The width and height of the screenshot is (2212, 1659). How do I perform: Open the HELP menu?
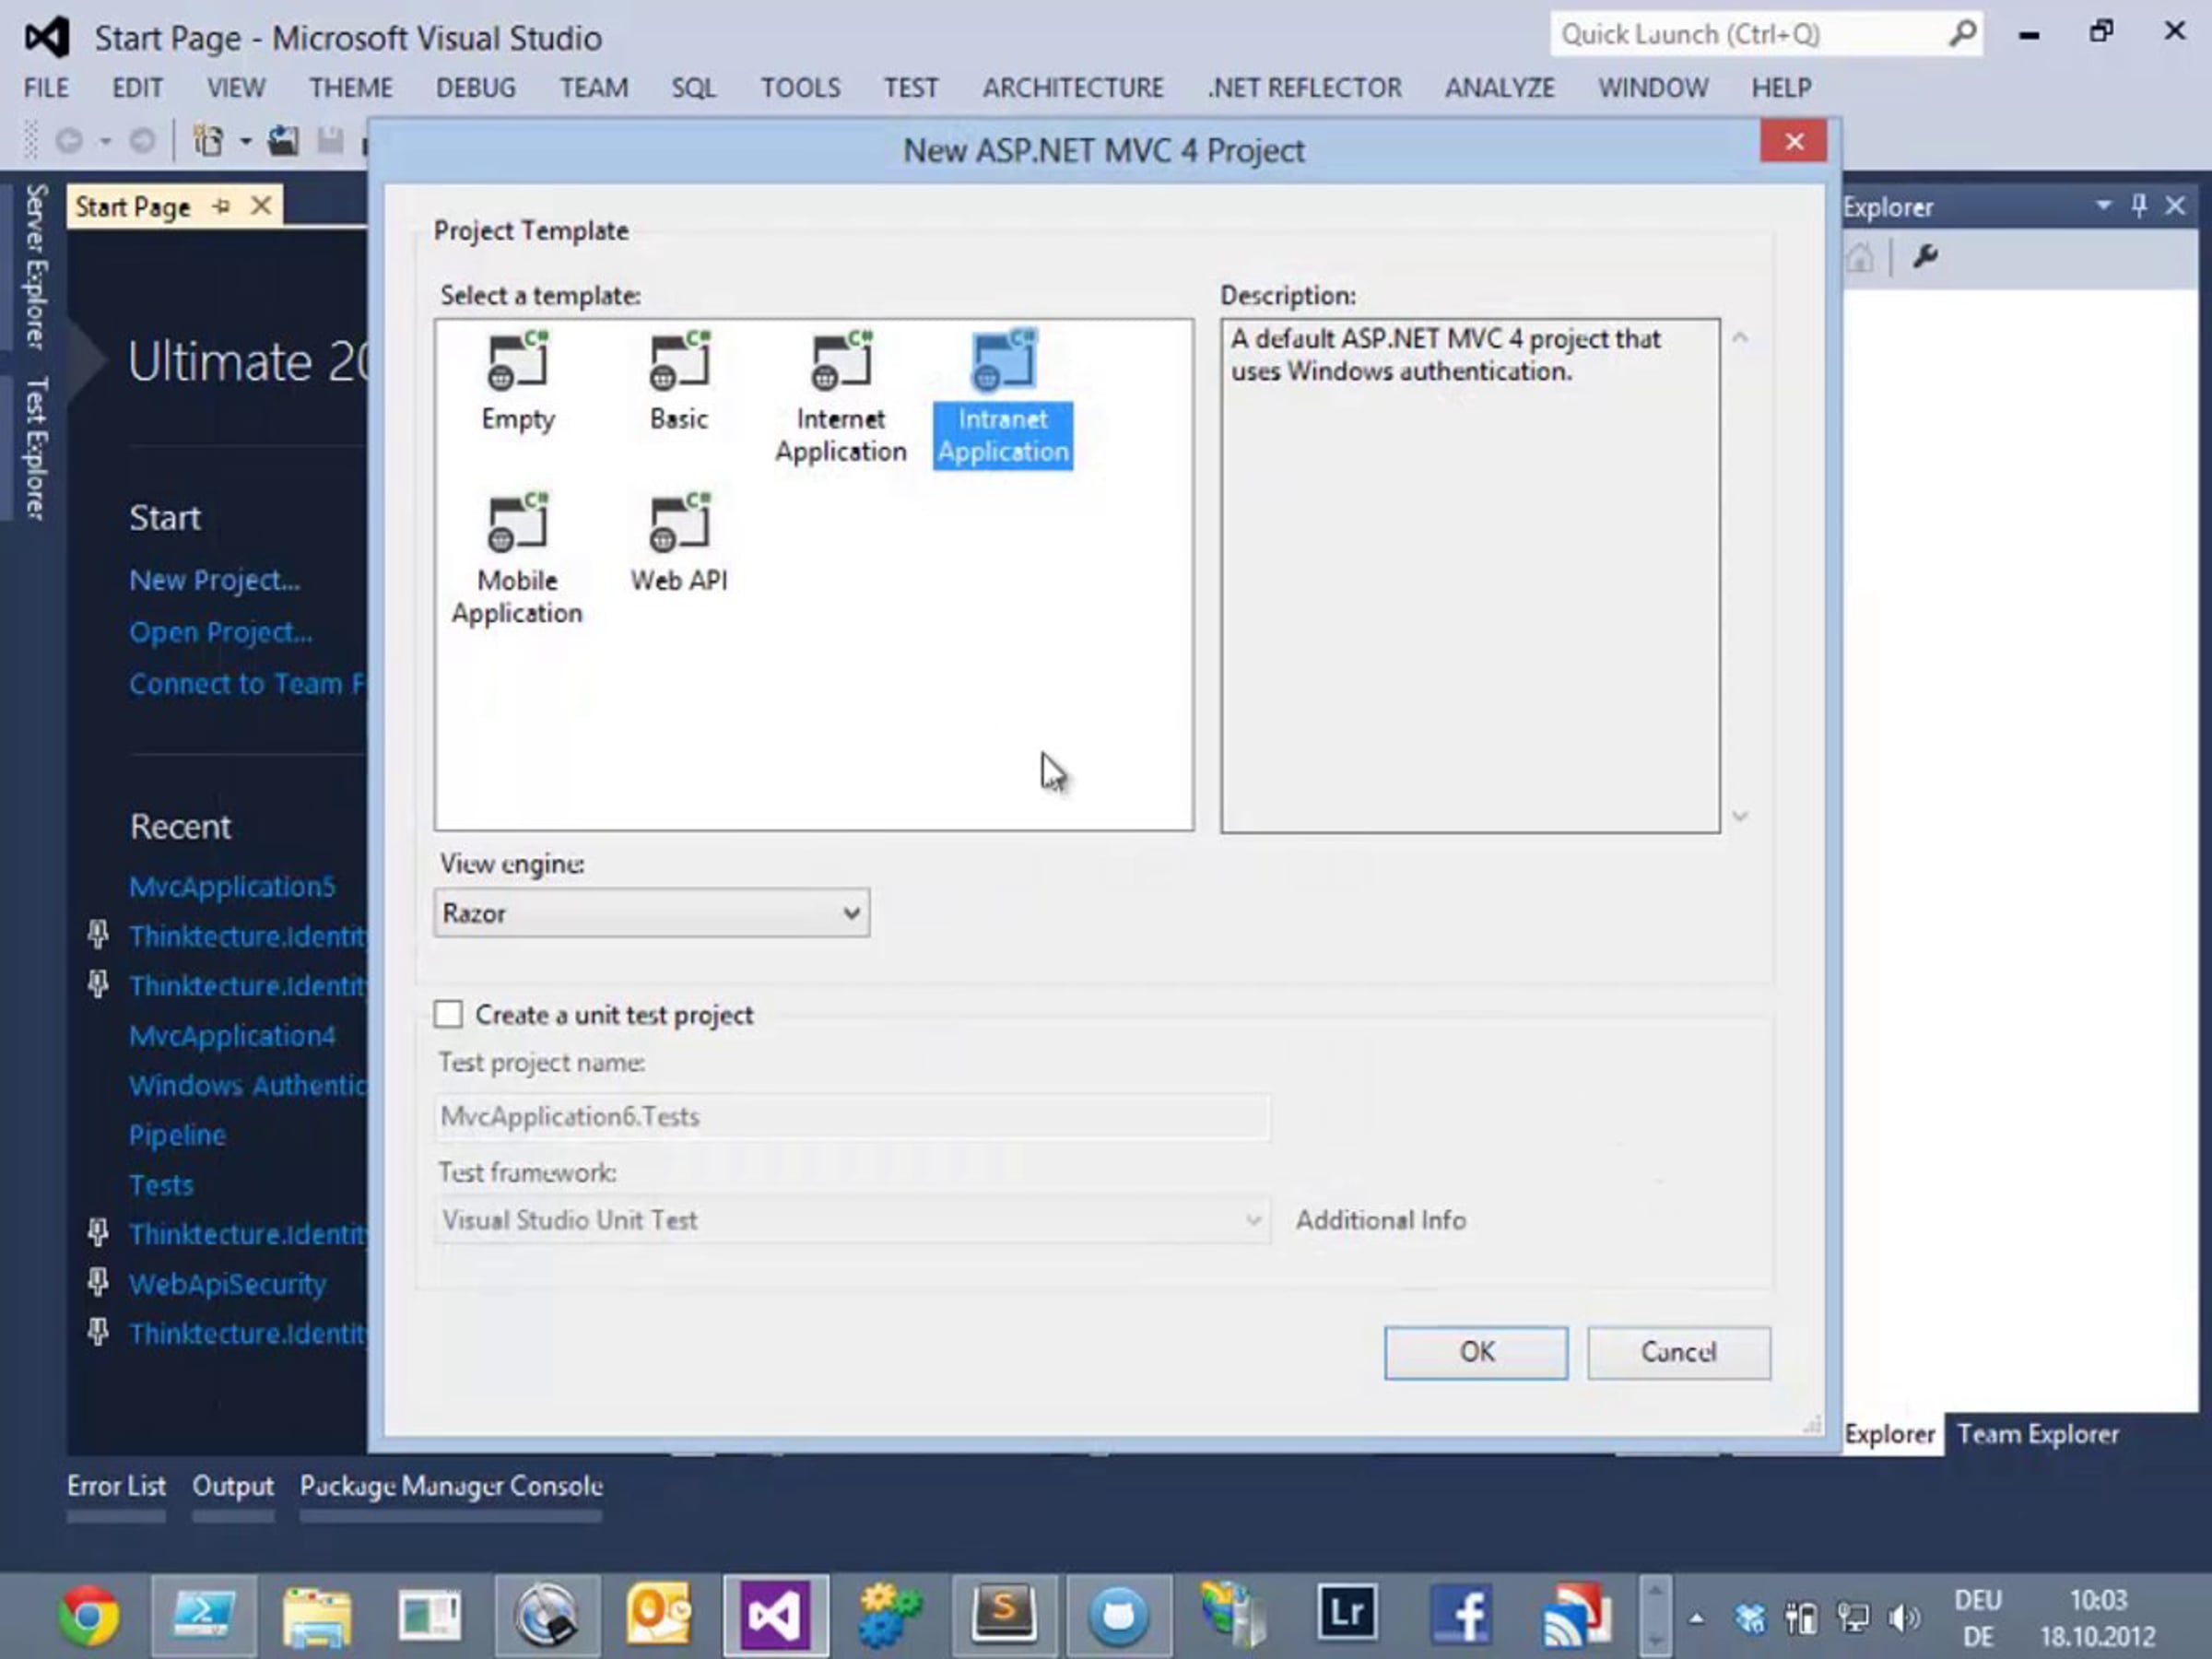(1781, 88)
